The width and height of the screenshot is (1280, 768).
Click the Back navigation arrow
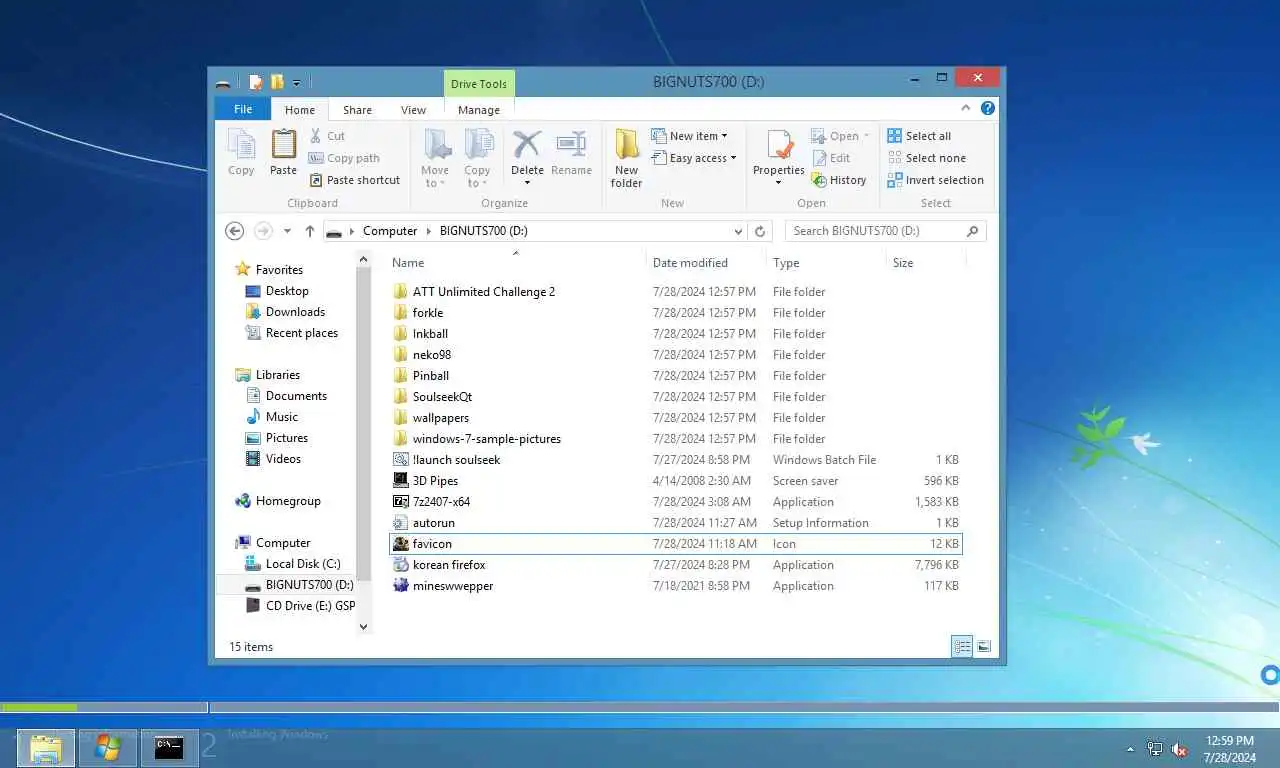pos(234,231)
